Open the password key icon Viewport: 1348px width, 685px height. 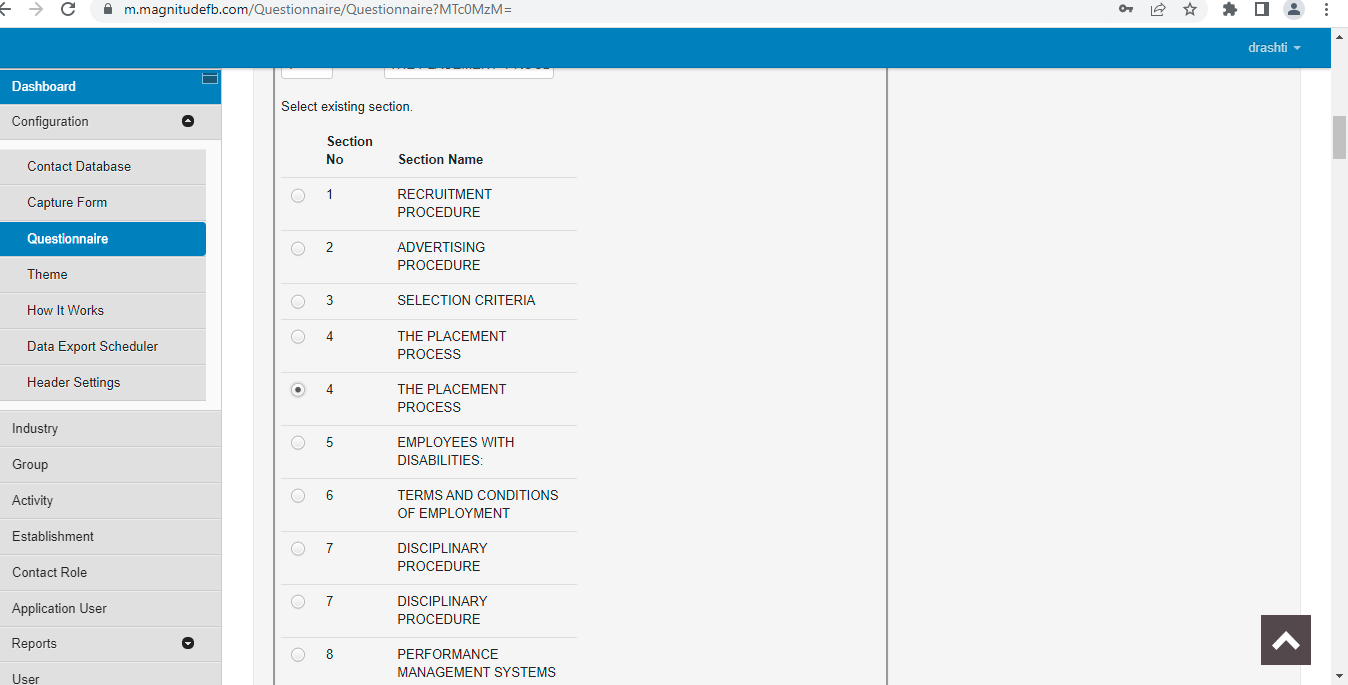click(1126, 9)
